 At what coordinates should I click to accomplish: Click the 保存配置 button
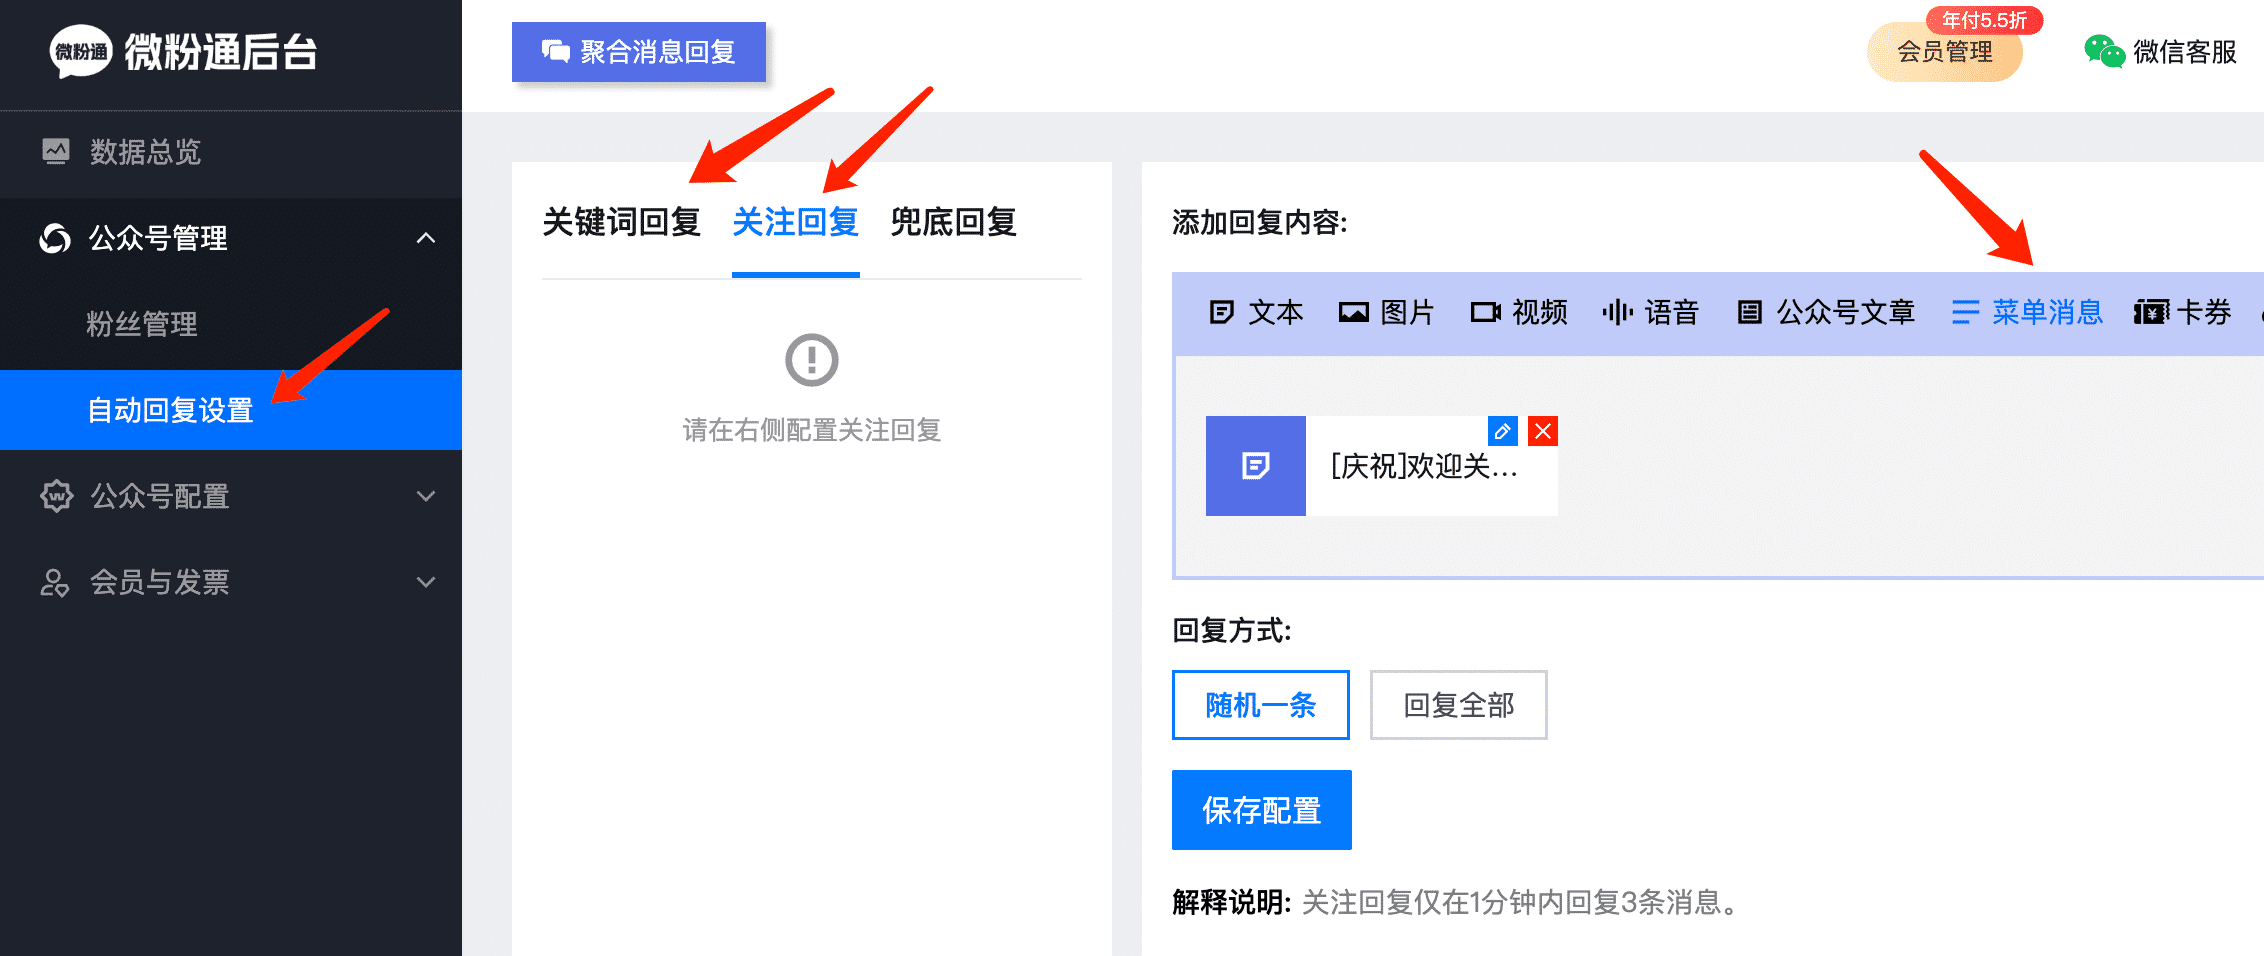pyautogui.click(x=1261, y=810)
